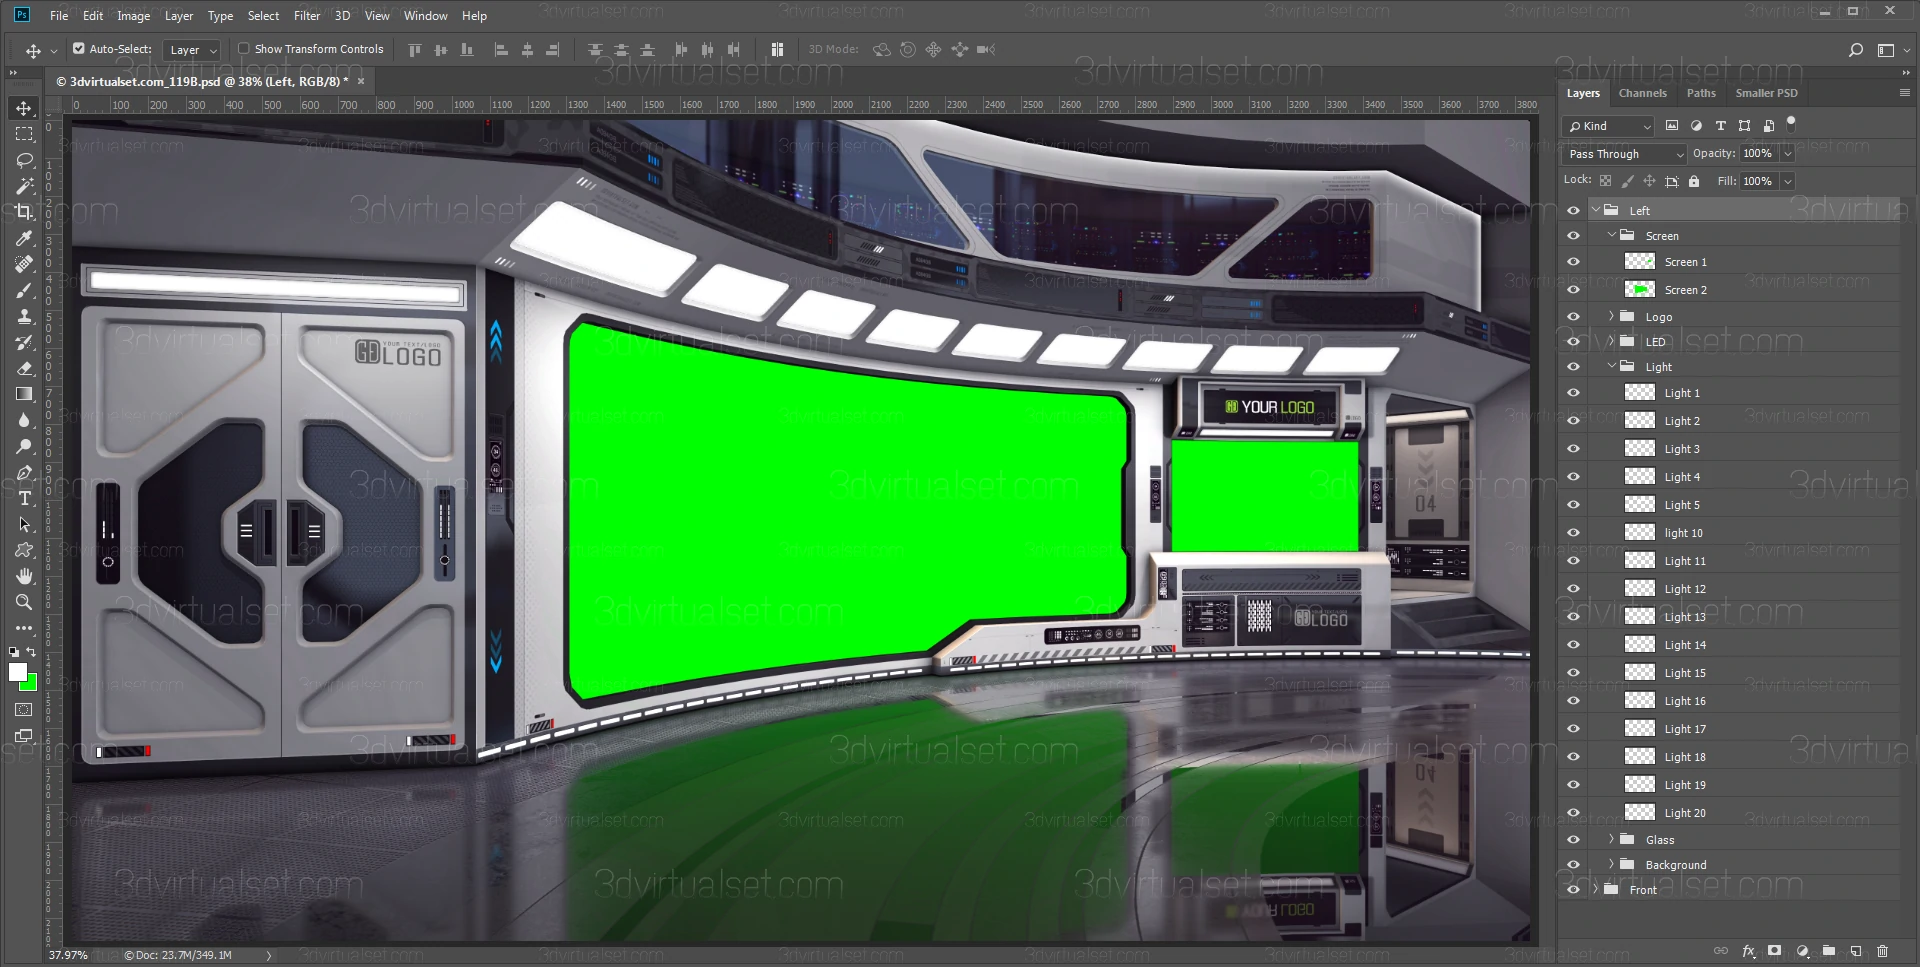Expand the Front layer group
1920x967 pixels.
pos(1596,889)
